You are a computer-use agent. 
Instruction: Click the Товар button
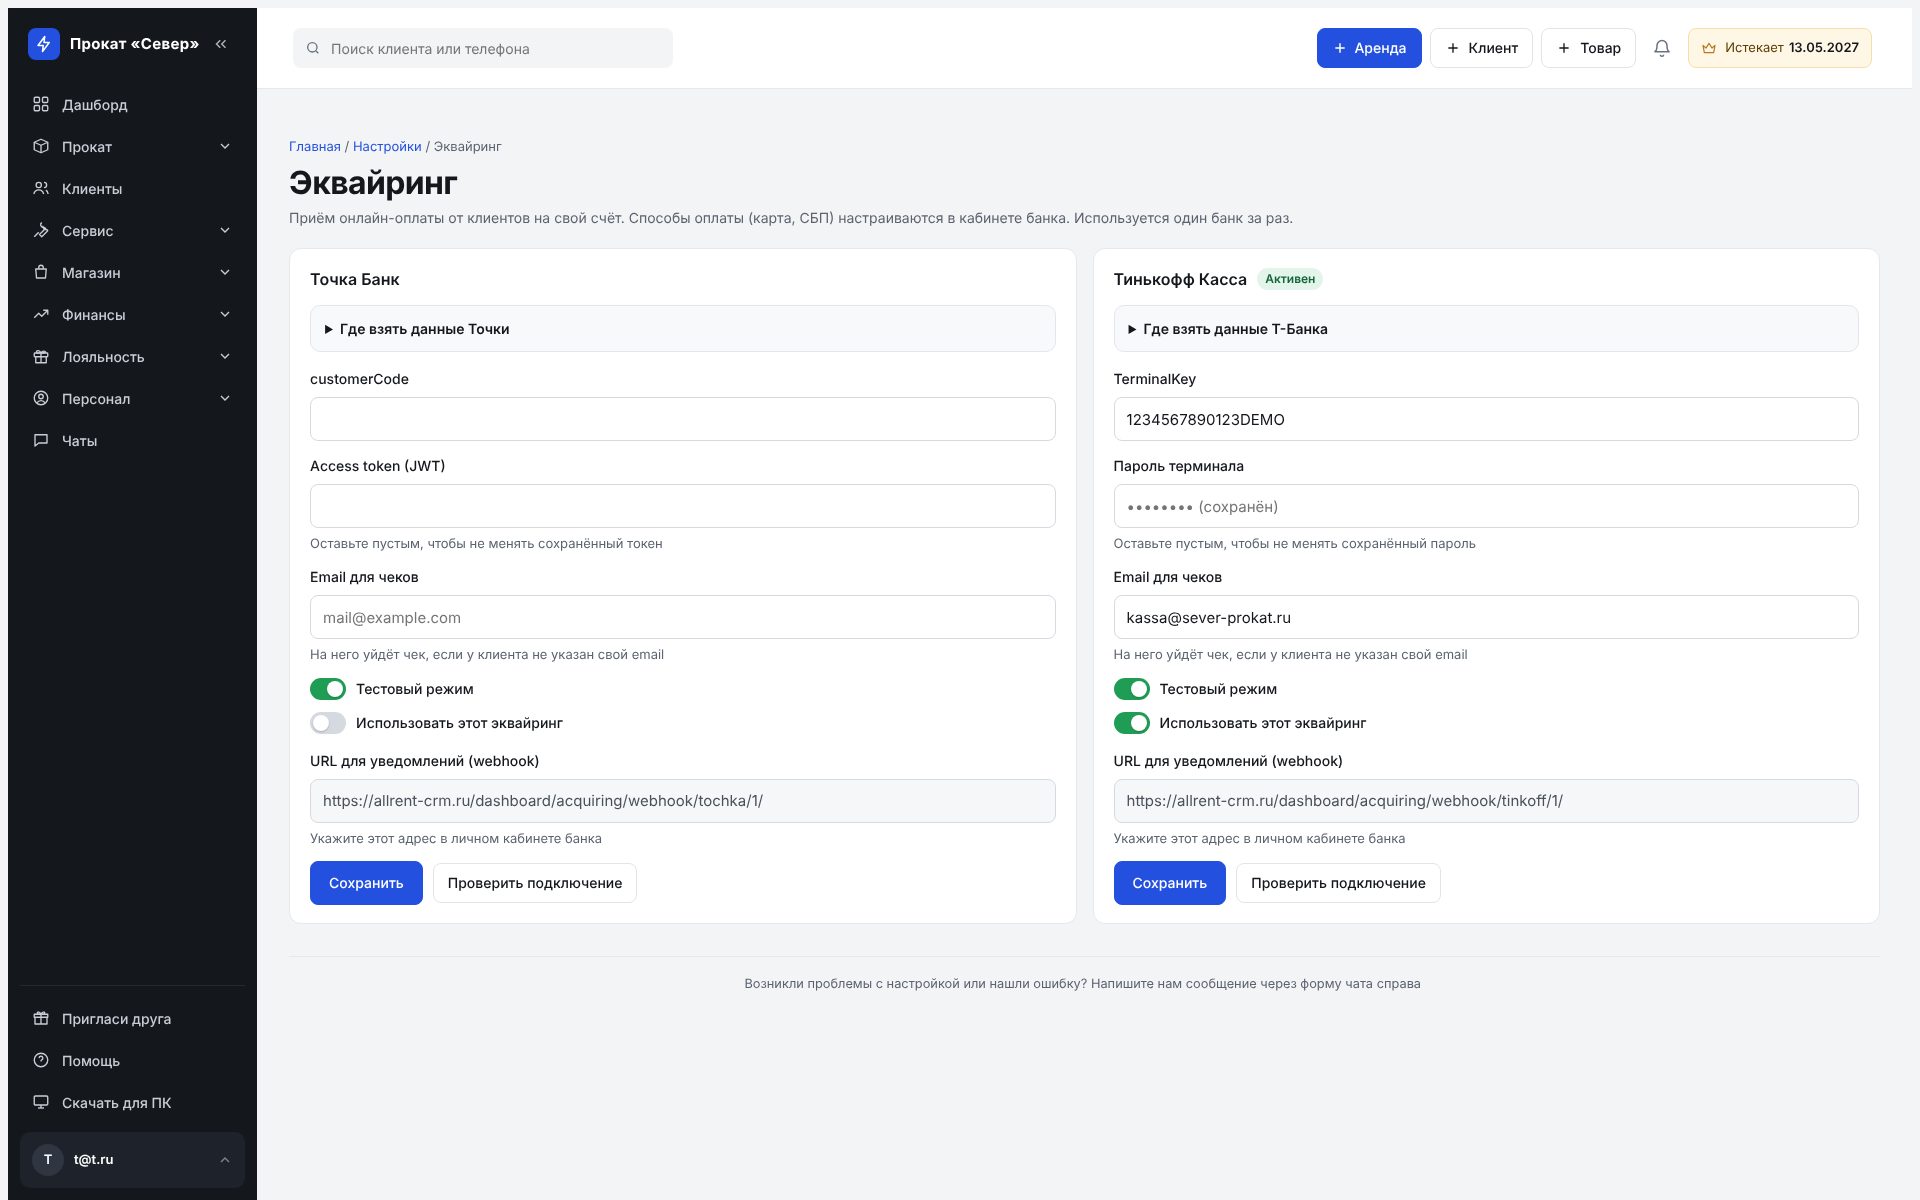coord(1588,48)
